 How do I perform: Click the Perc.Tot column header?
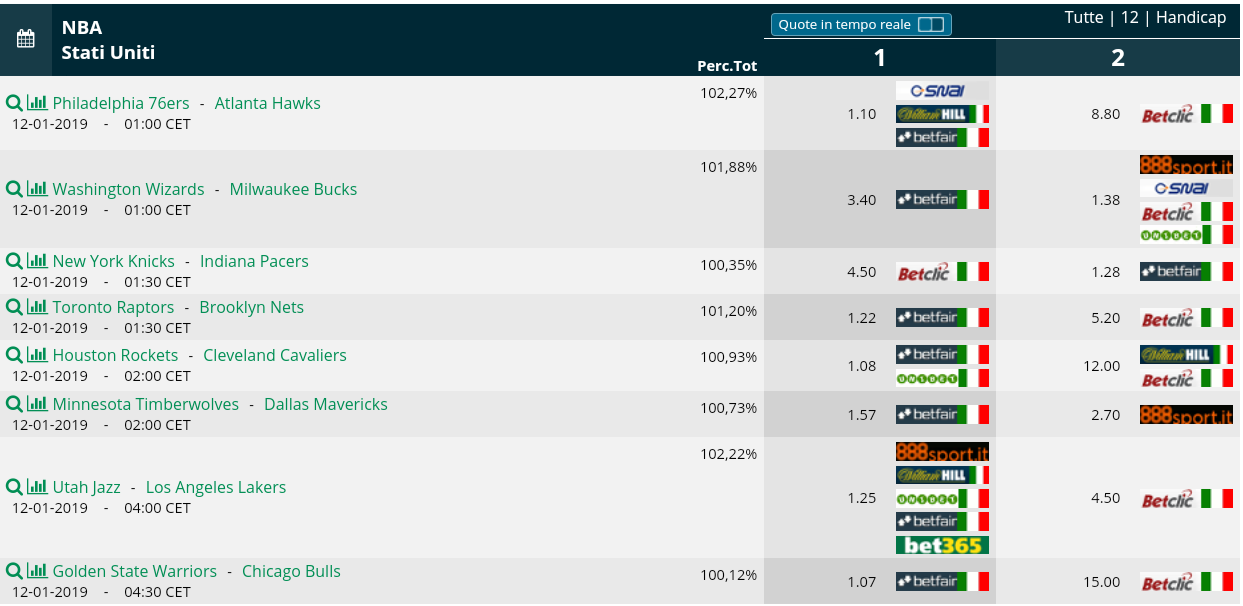(727, 66)
